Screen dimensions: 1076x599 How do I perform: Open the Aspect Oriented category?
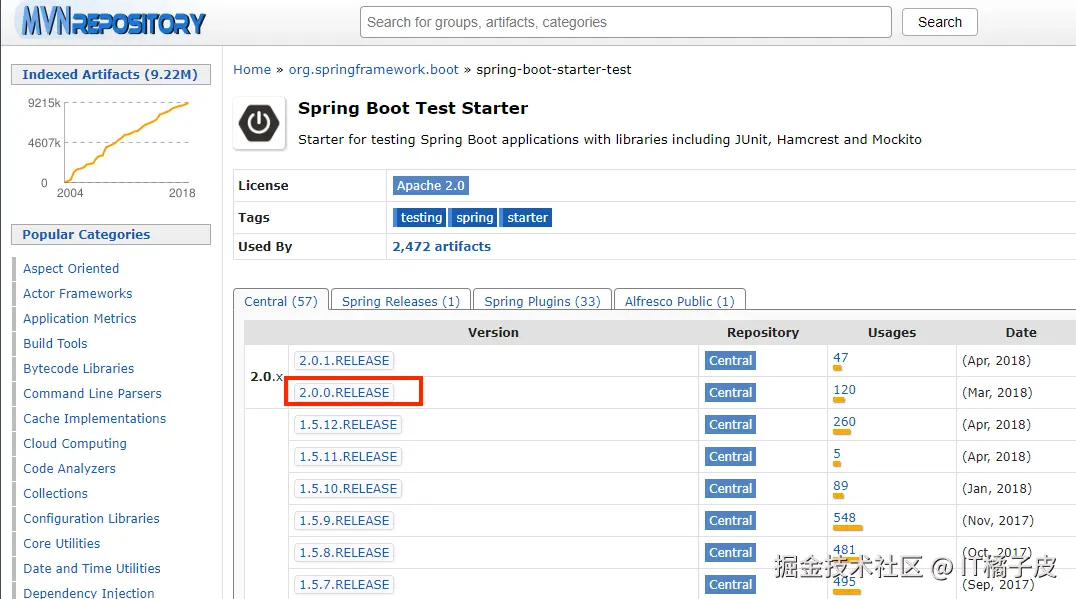[x=71, y=268]
